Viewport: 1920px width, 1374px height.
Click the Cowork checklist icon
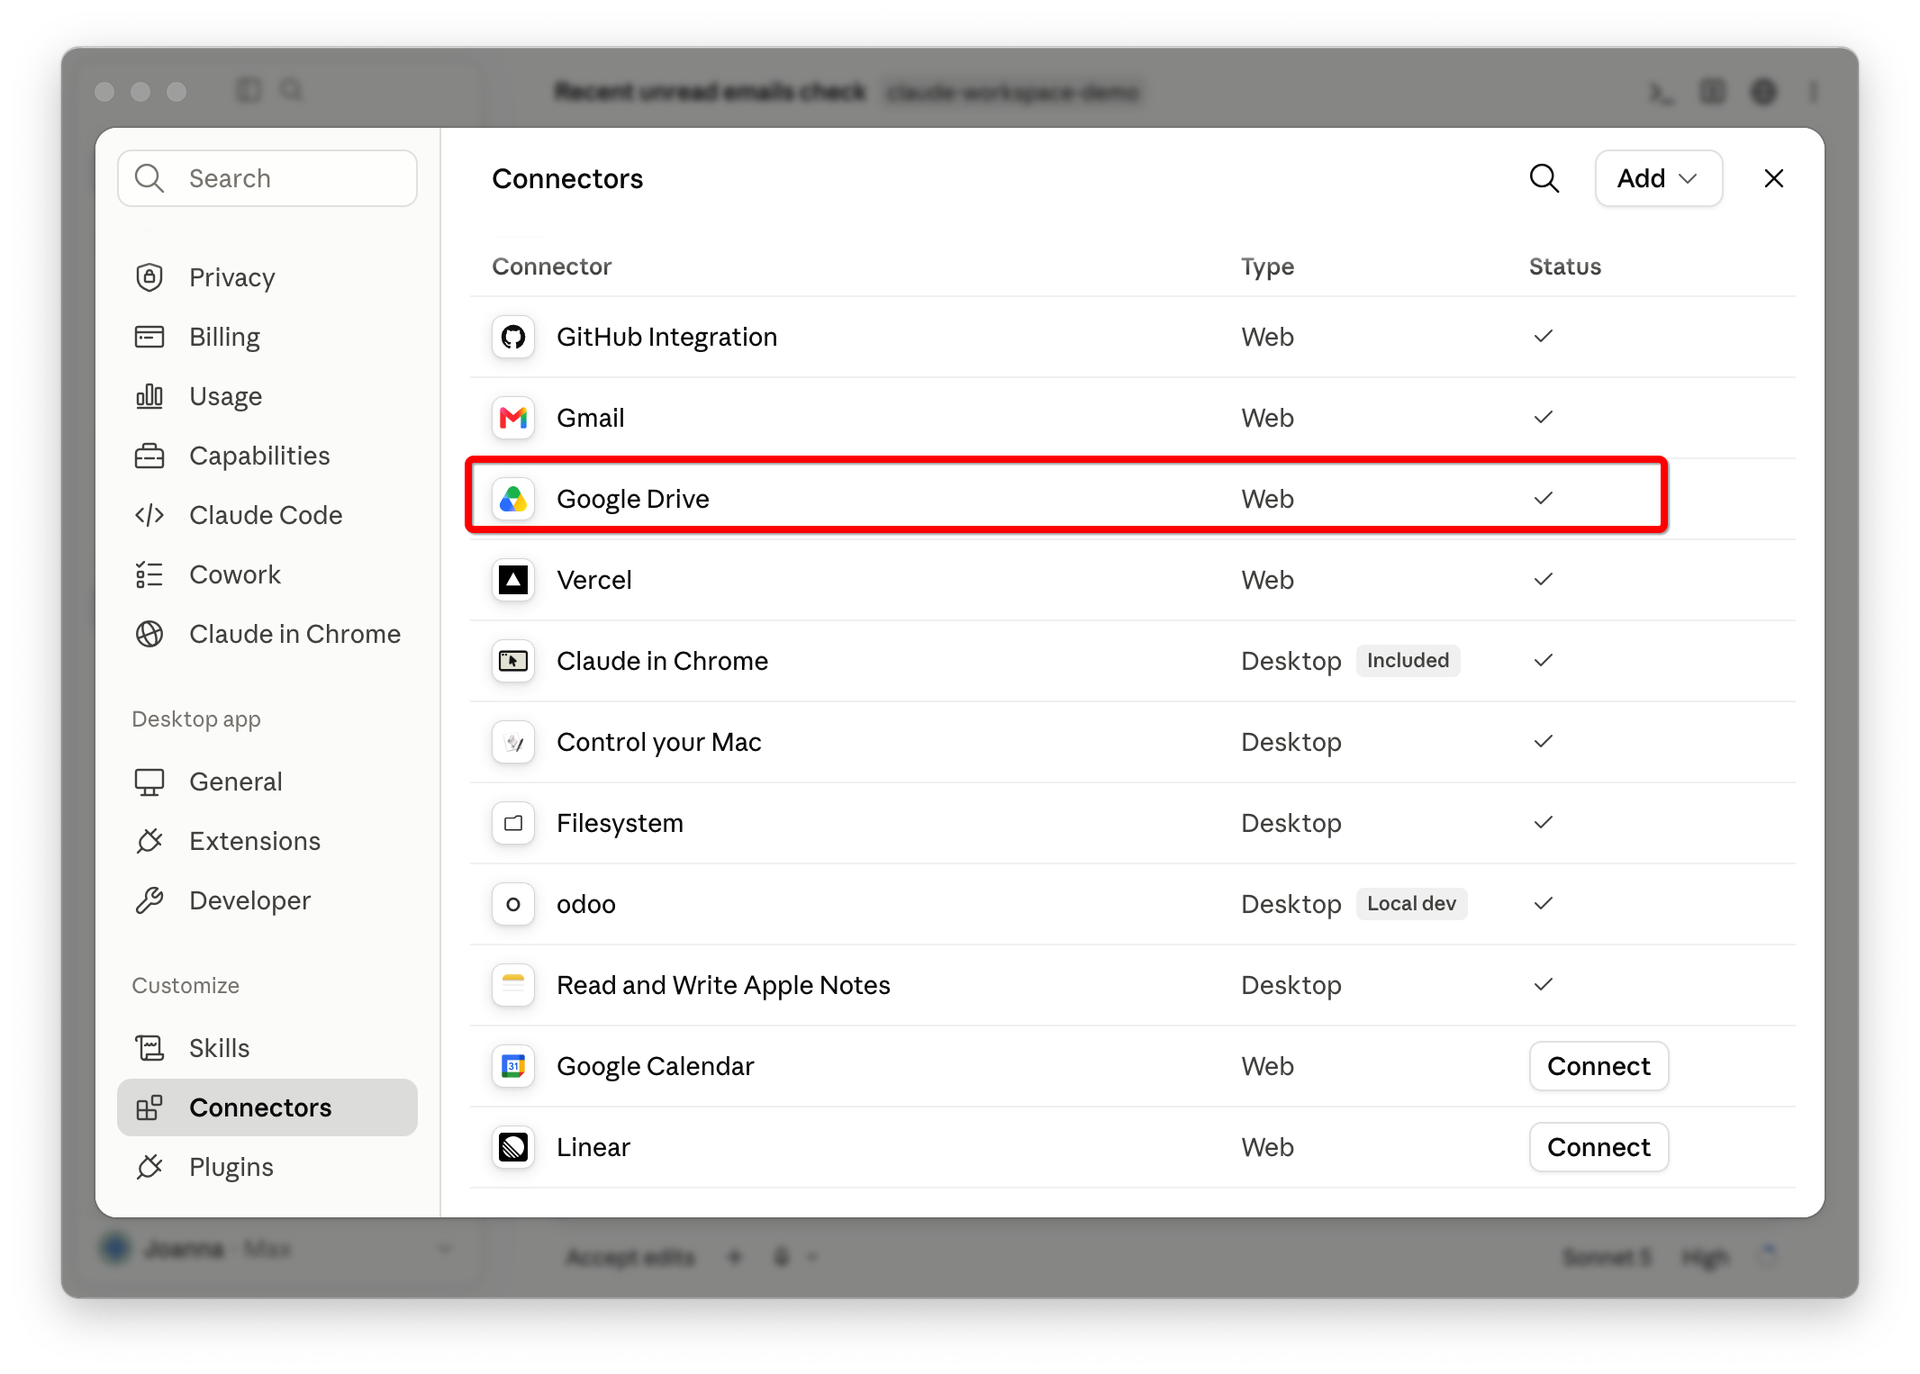(149, 574)
